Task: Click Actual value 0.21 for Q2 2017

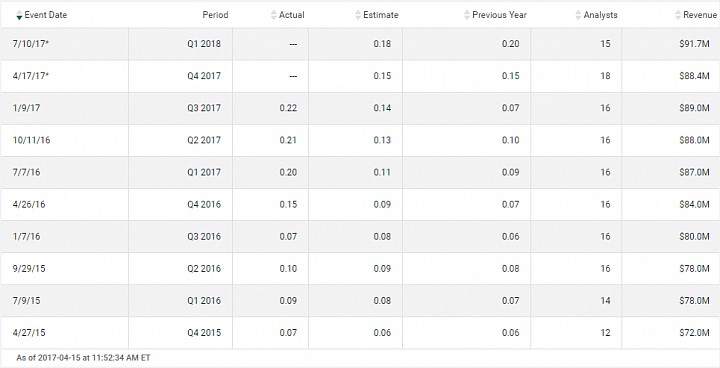Action: point(288,140)
